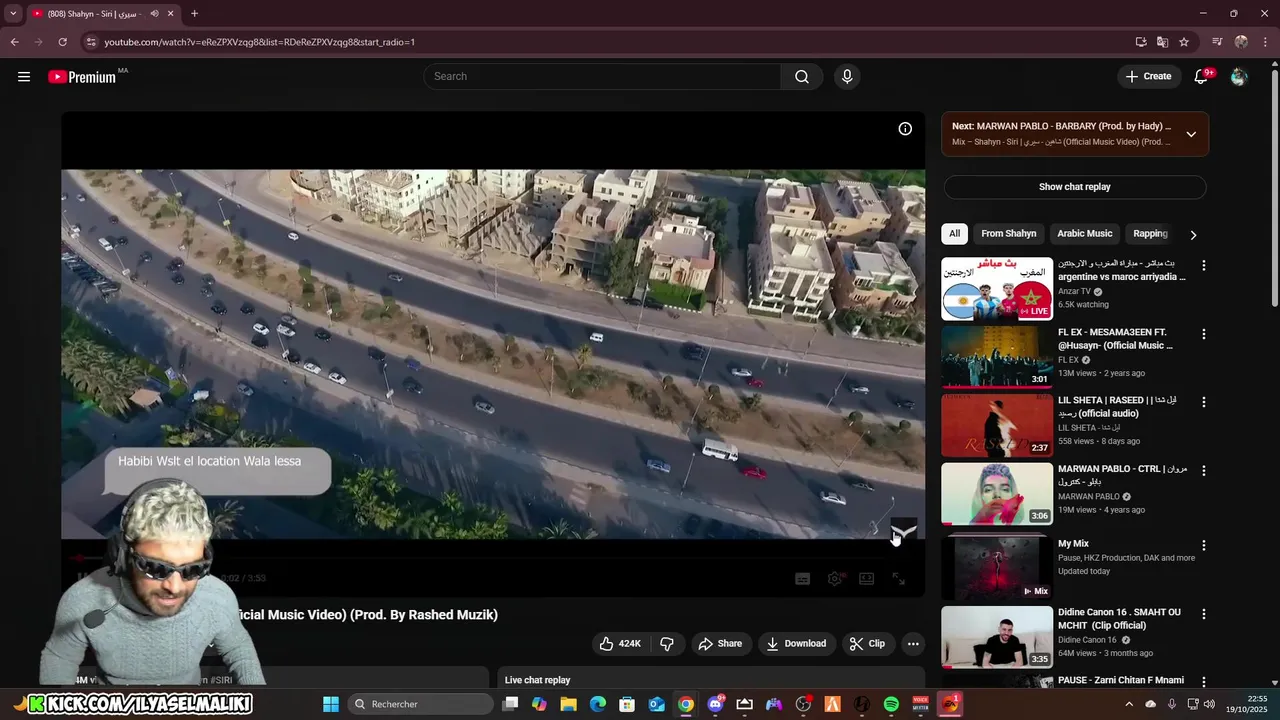Image resolution: width=1280 pixels, height=720 pixels.
Task: Toggle subtitles in the video player
Action: click(x=802, y=579)
